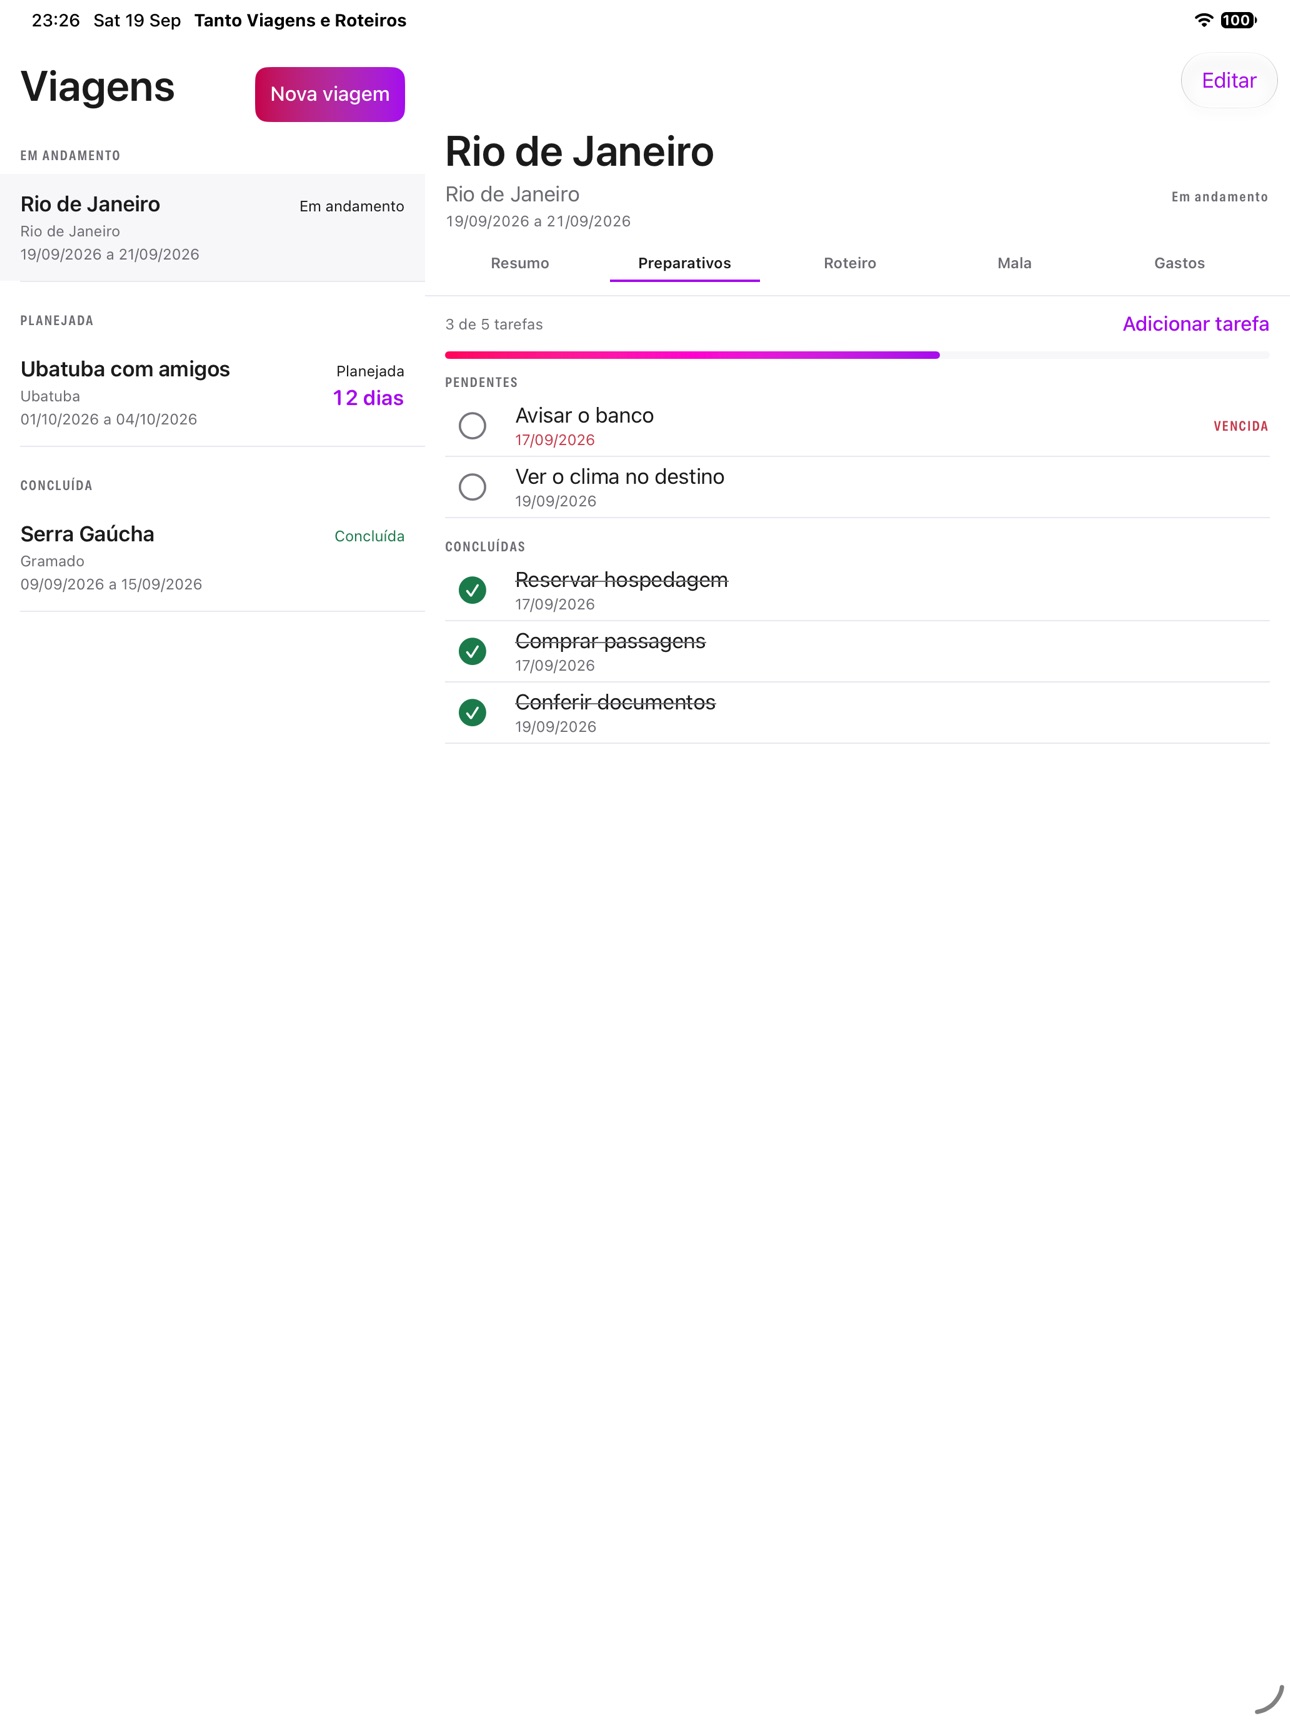Check off 'Ver o clima no destino'

pyautogui.click(x=472, y=487)
